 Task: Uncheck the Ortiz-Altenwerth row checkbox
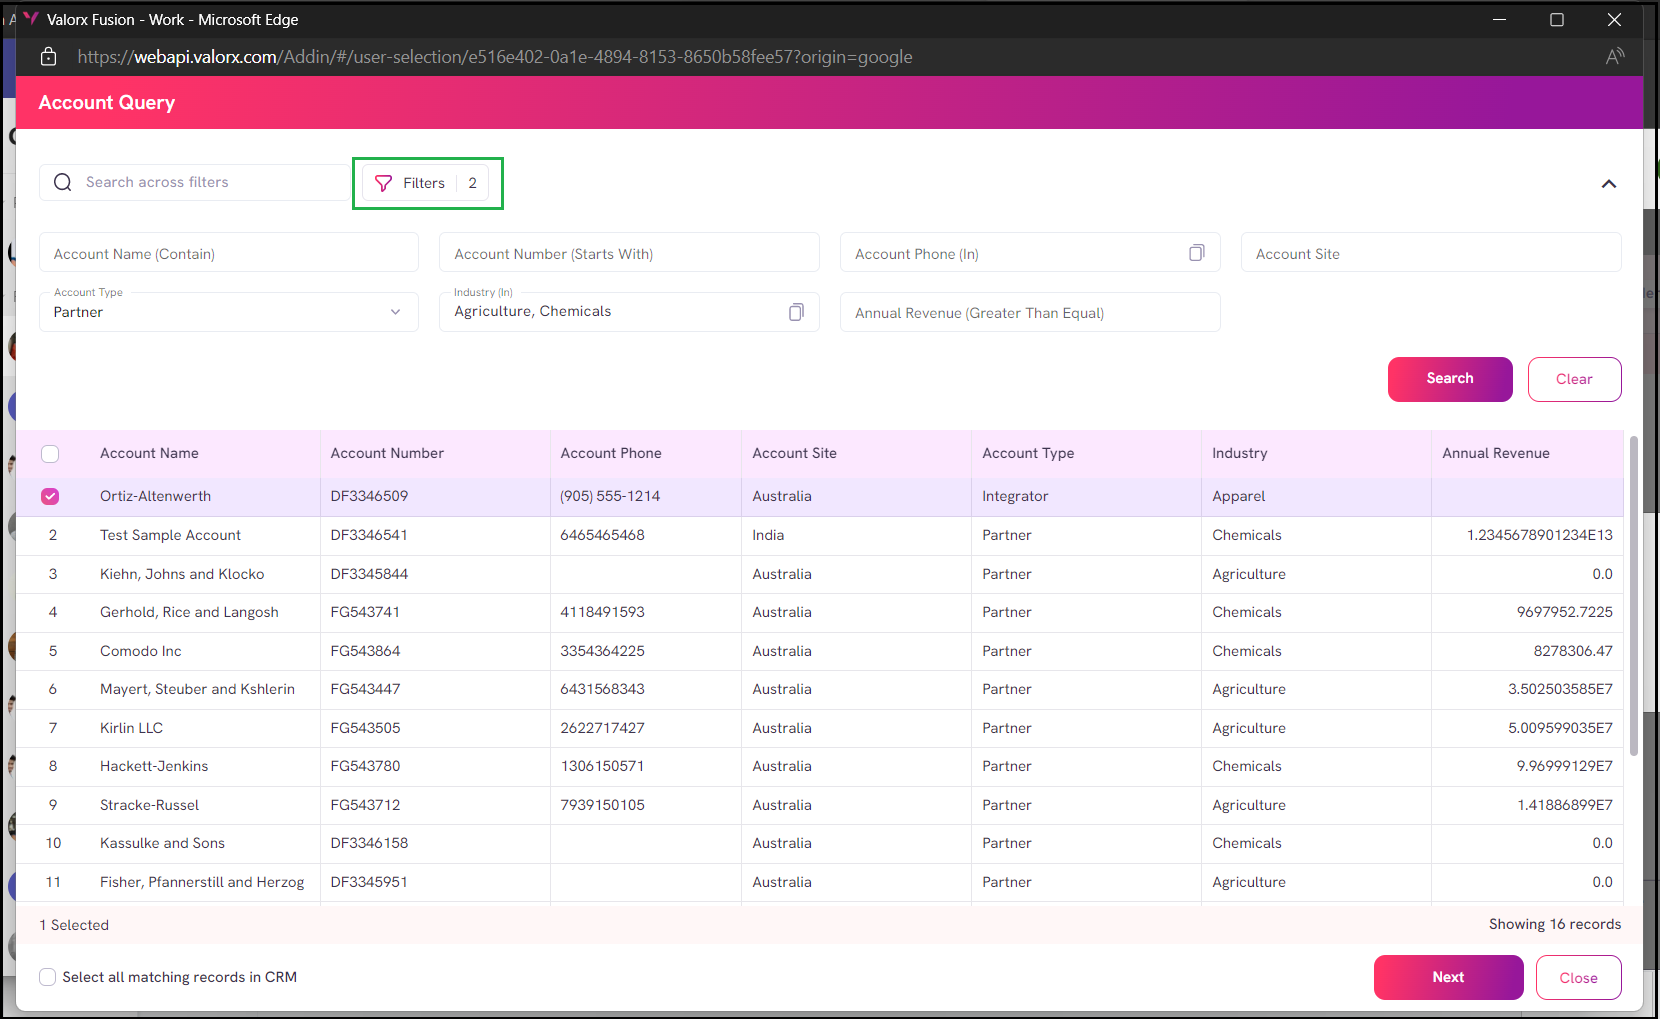(x=50, y=496)
